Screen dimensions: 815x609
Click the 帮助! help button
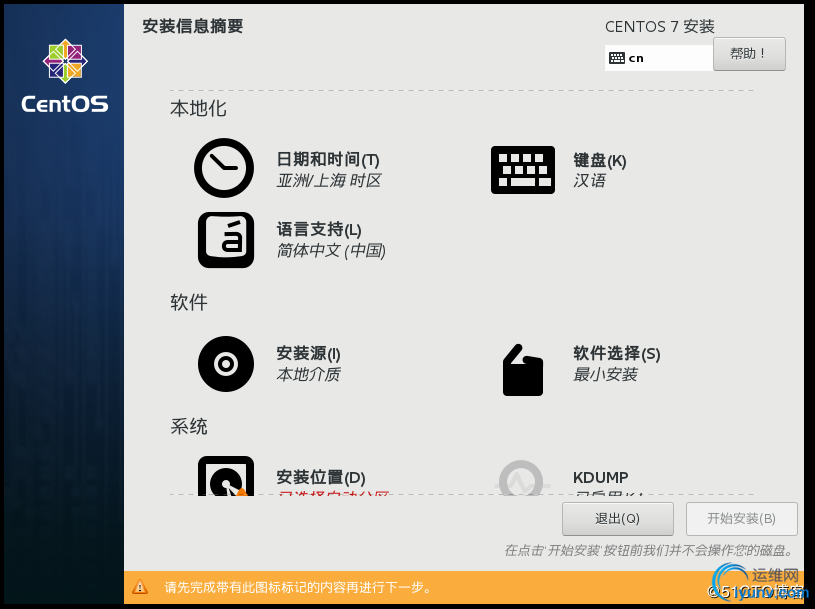[749, 54]
